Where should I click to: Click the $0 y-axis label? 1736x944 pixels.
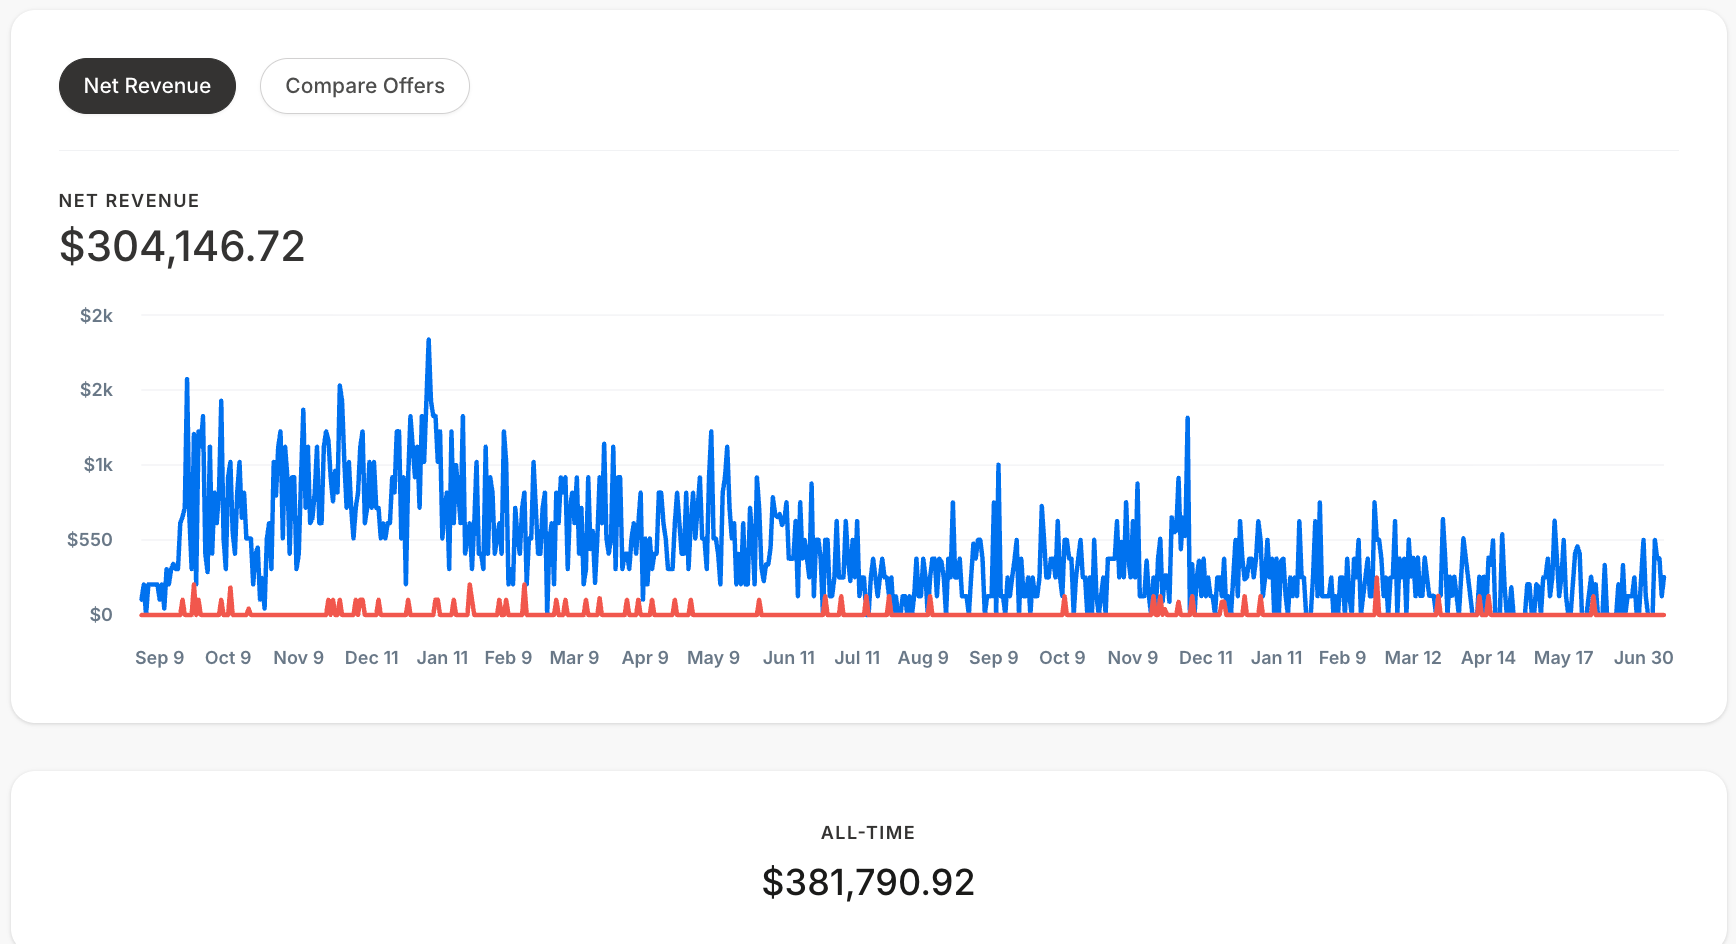point(101,615)
